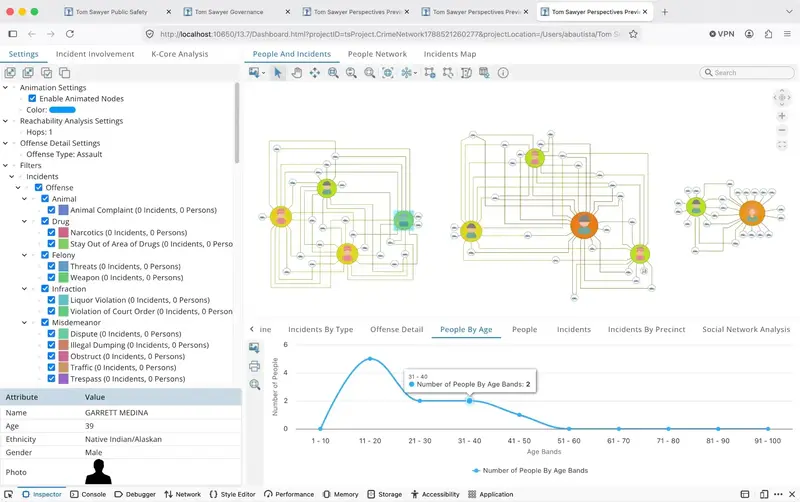Open the Save Image dropdown arrow
Viewport: 800px width, 502px height.
(x=263, y=73)
